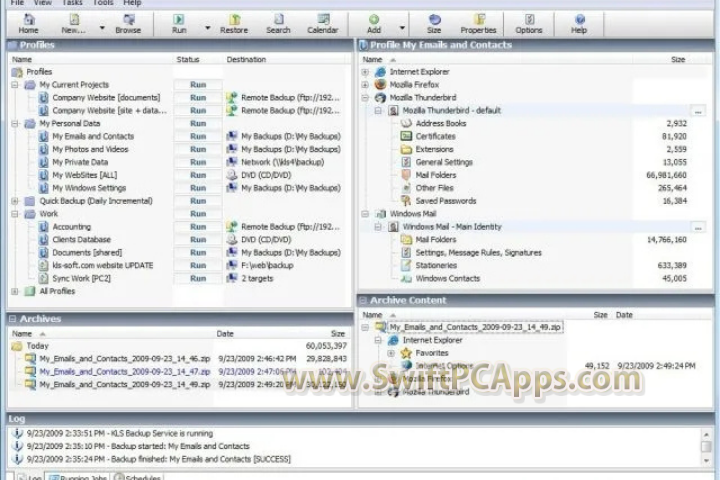Select General Settings under Mozilla Thunderbird
This screenshot has width=720, height=480.
click(x=444, y=162)
